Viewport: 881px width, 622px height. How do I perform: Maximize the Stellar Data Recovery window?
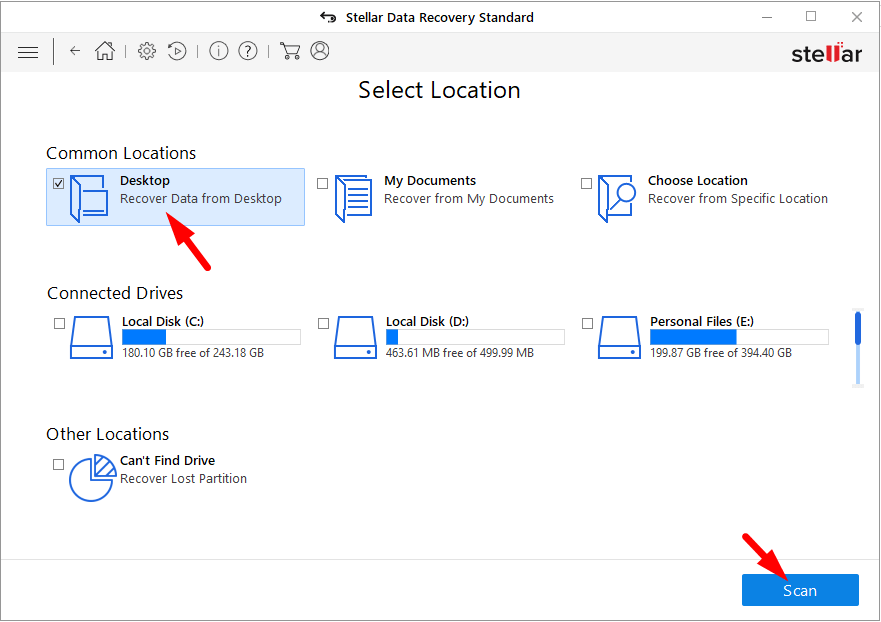(x=811, y=17)
